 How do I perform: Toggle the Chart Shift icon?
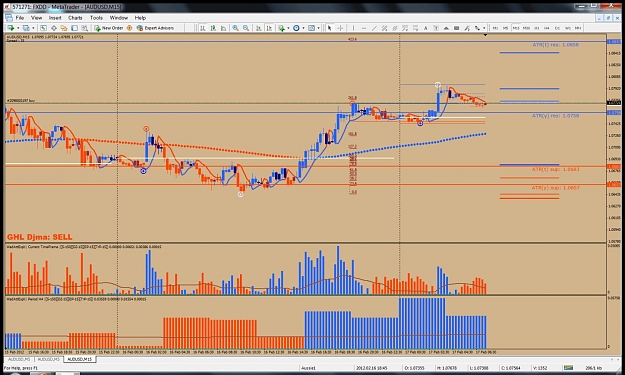[x=269, y=28]
